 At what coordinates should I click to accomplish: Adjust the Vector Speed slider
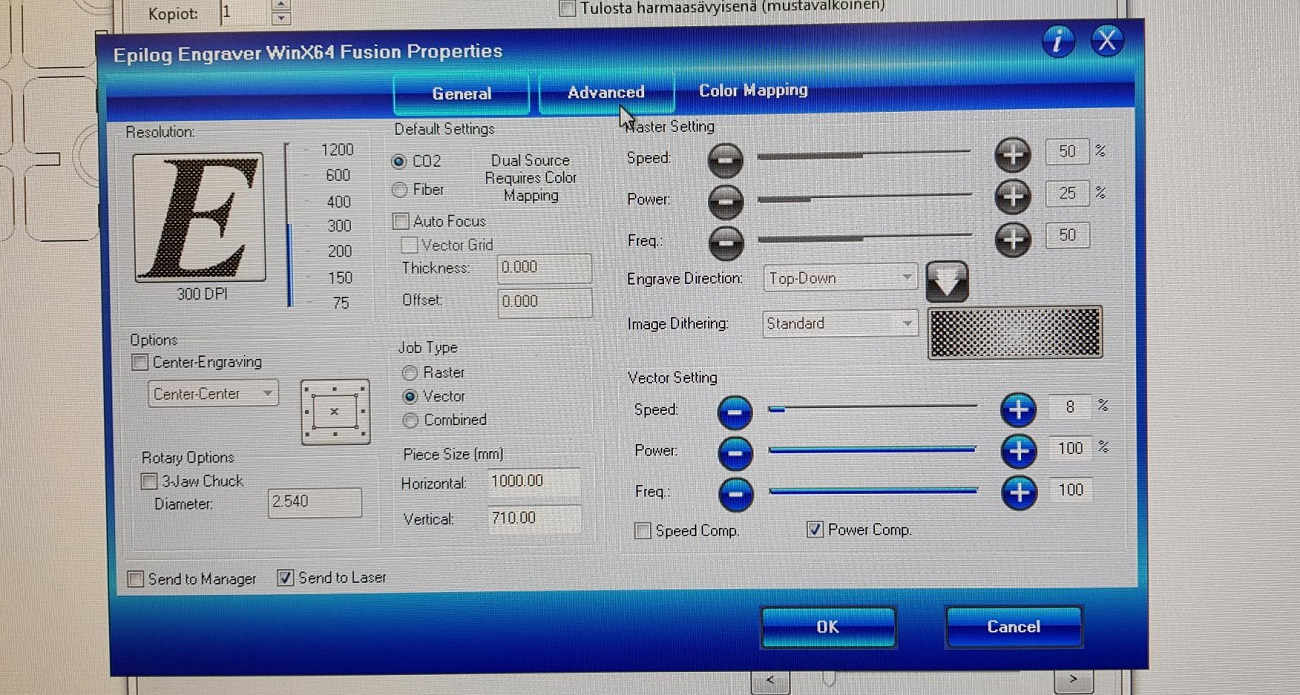[x=872, y=408]
